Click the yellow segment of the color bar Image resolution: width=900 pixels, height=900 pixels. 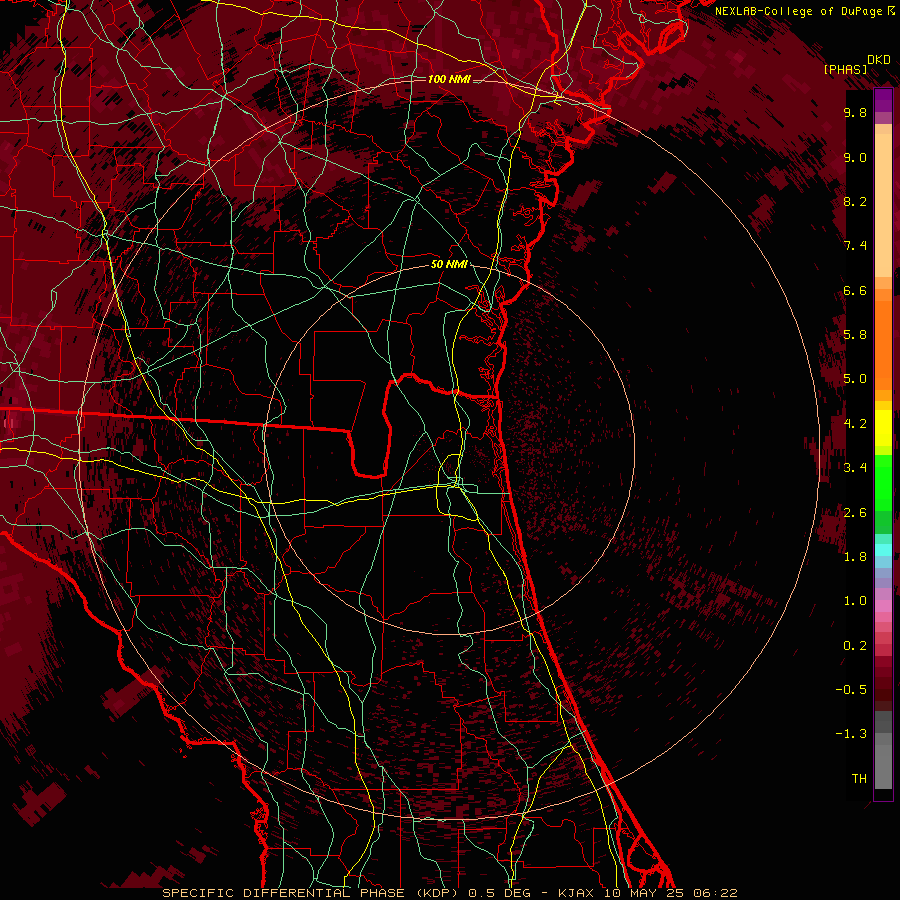coord(883,428)
